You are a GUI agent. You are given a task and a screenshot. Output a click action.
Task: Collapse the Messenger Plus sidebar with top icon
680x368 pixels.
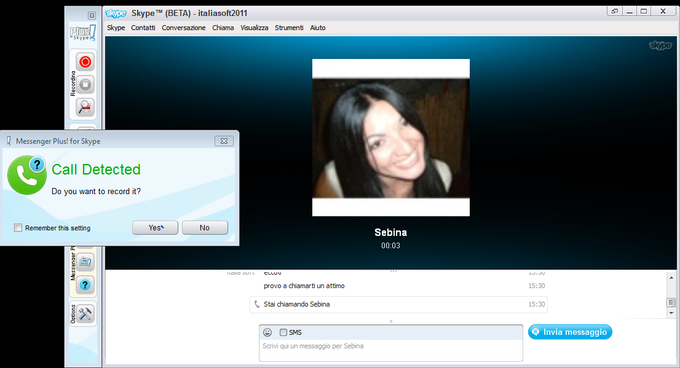[x=92, y=16]
